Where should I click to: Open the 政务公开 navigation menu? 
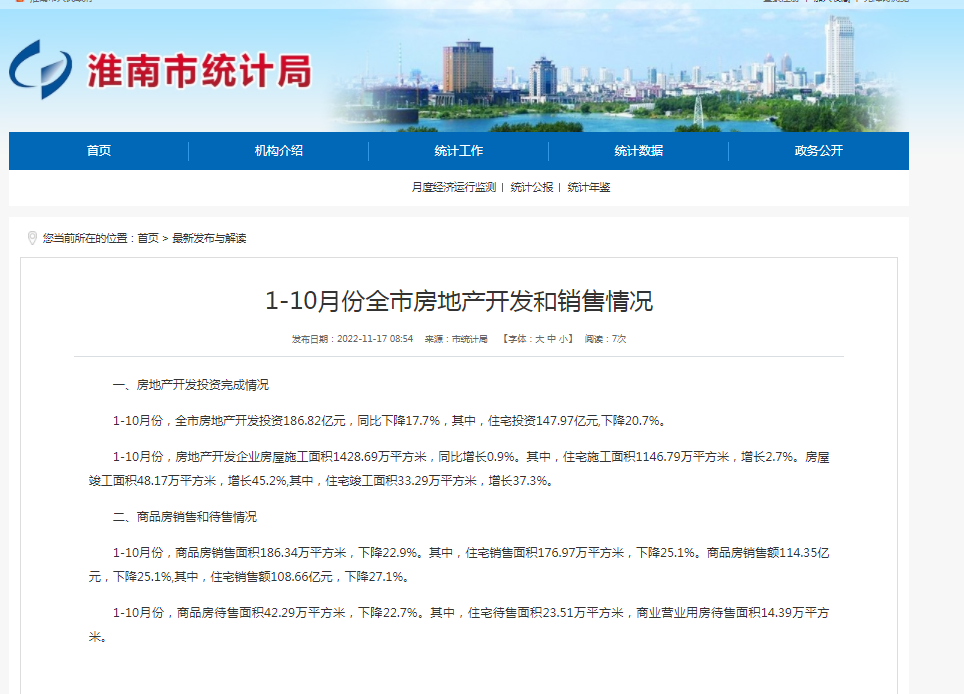[x=818, y=150]
